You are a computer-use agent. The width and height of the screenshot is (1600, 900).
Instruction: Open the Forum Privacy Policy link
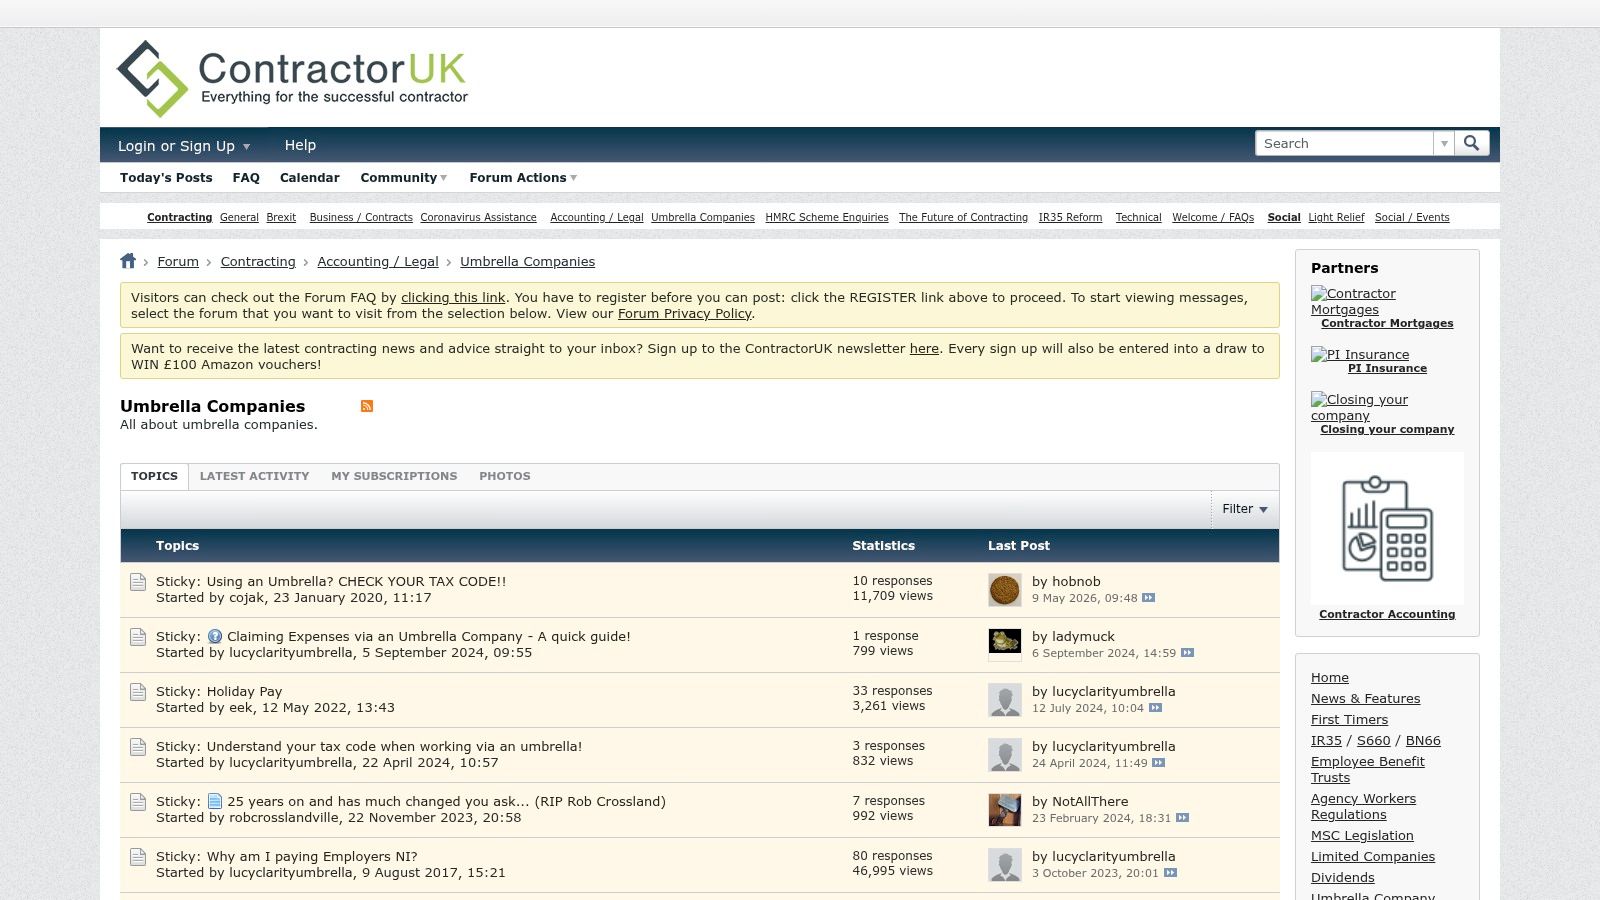pyautogui.click(x=684, y=314)
